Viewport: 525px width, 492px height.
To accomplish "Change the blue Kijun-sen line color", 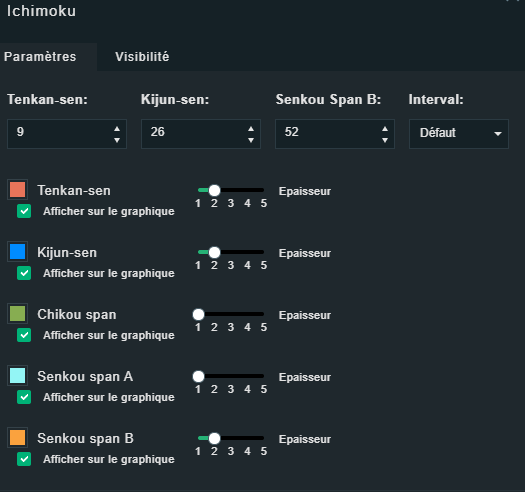I will pyautogui.click(x=17, y=252).
